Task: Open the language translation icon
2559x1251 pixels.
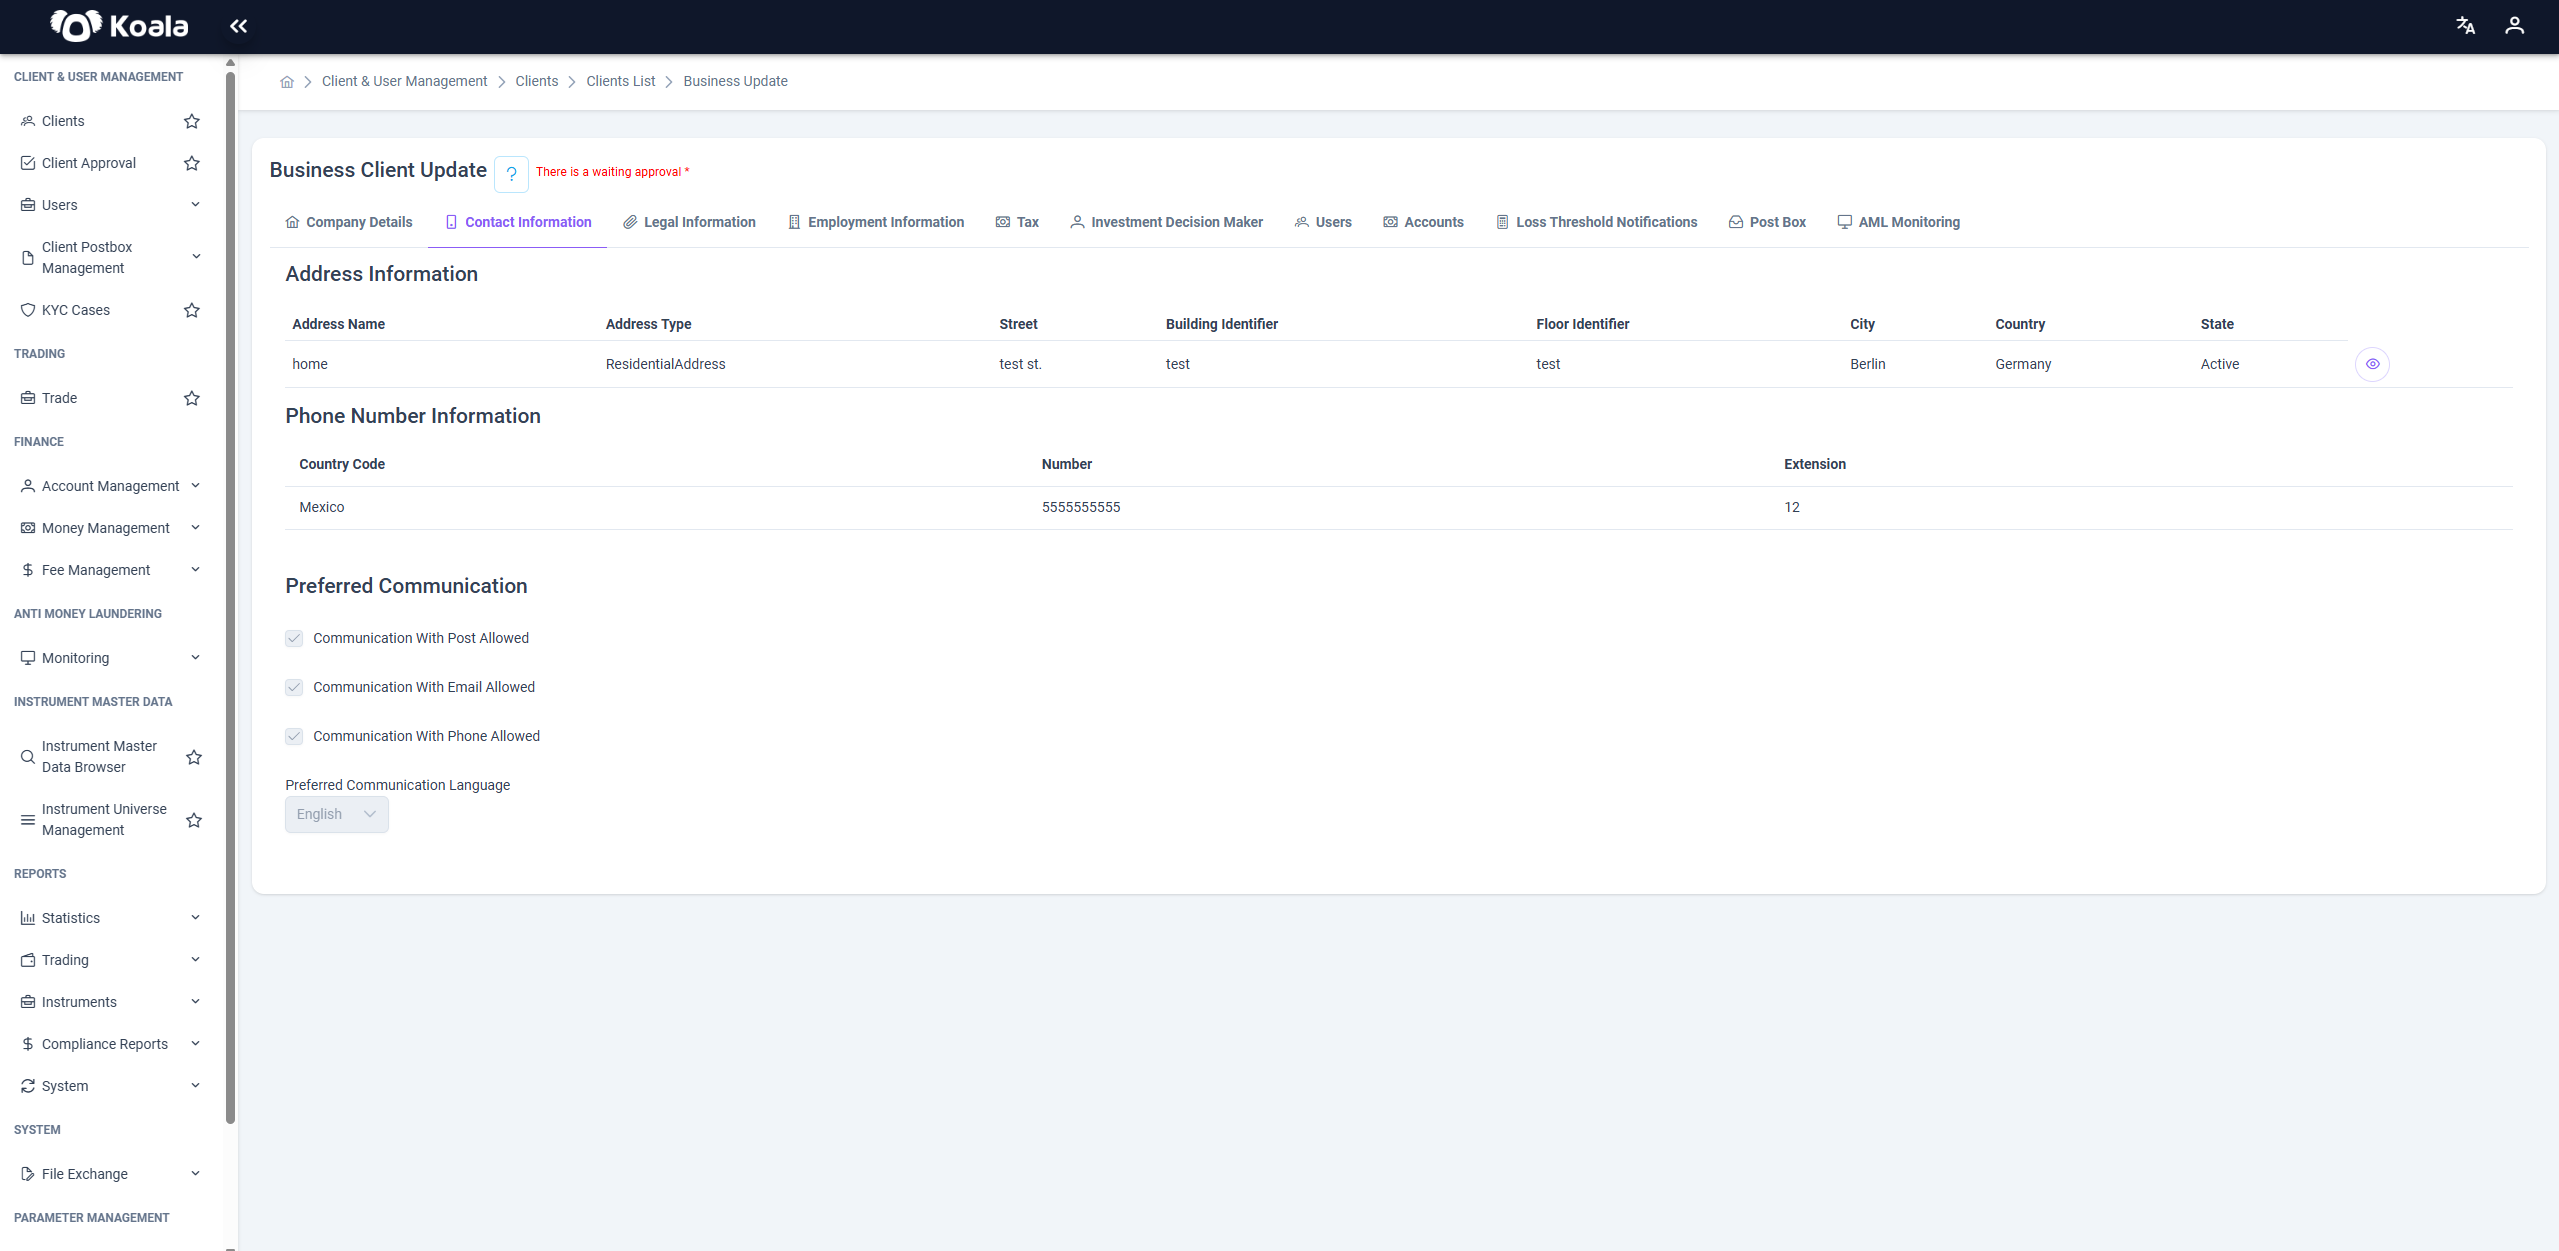Action: (2466, 26)
